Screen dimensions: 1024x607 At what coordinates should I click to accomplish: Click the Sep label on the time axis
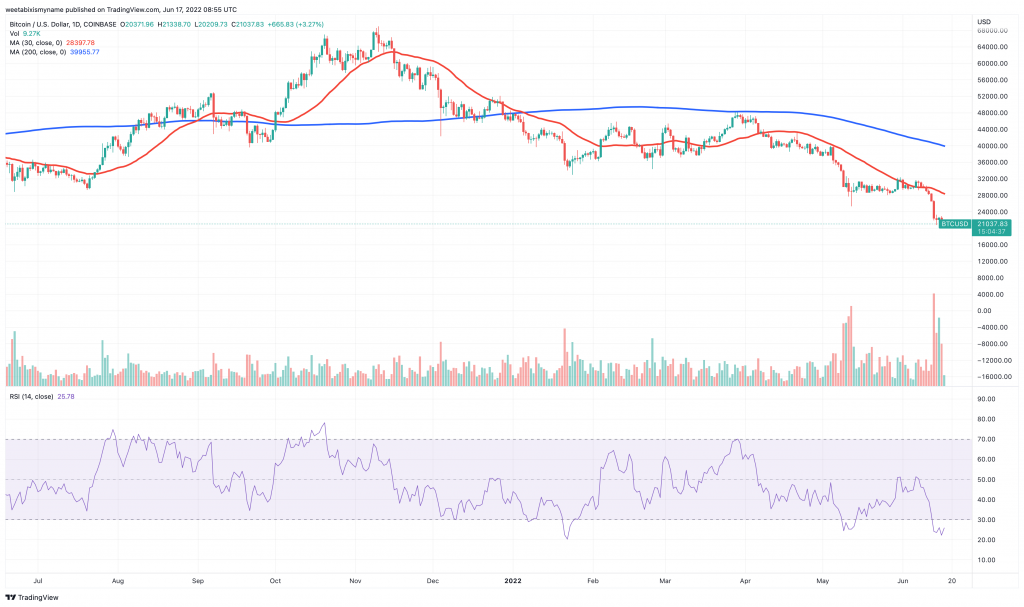pos(199,580)
